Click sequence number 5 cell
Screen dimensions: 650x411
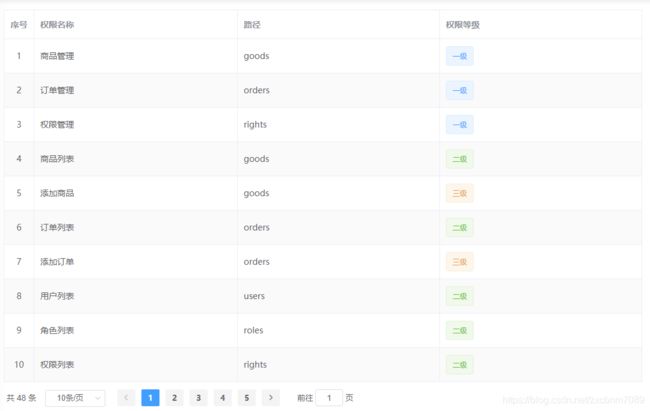coord(19,193)
